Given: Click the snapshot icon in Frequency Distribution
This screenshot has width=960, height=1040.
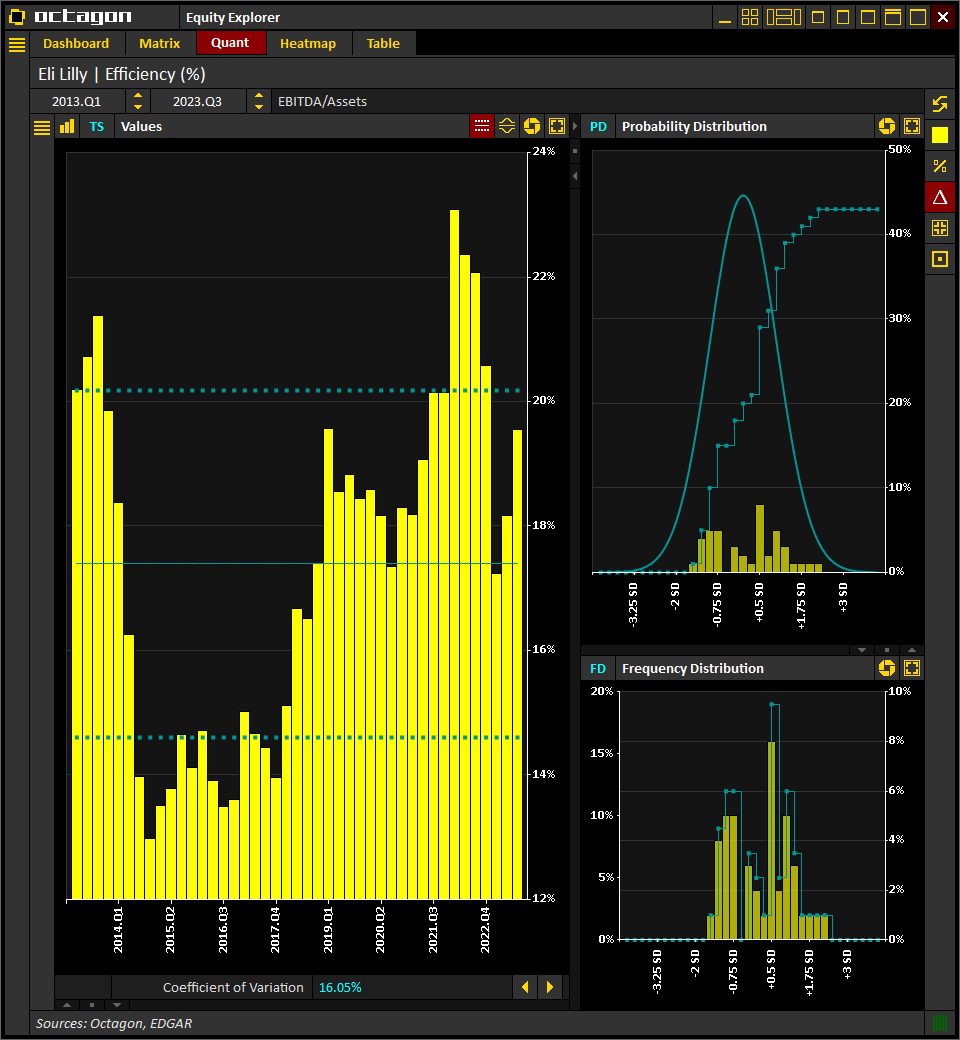Looking at the screenshot, I should (x=887, y=668).
